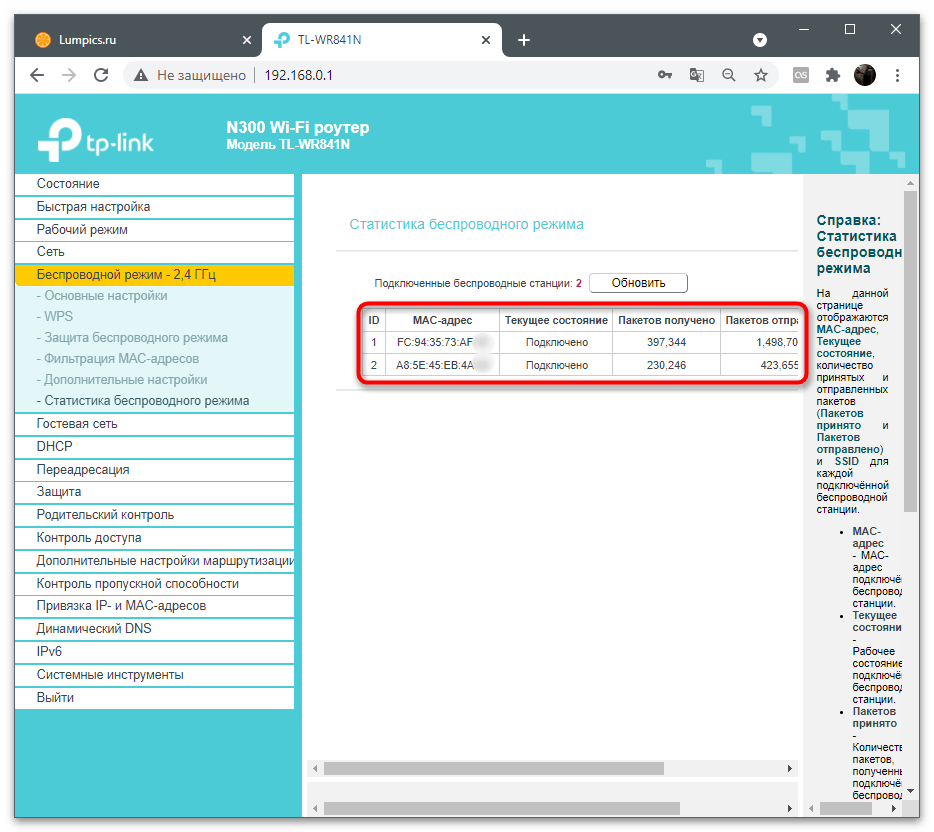Open the Состояние menu item
The height and width of the screenshot is (832, 934).
[154, 183]
